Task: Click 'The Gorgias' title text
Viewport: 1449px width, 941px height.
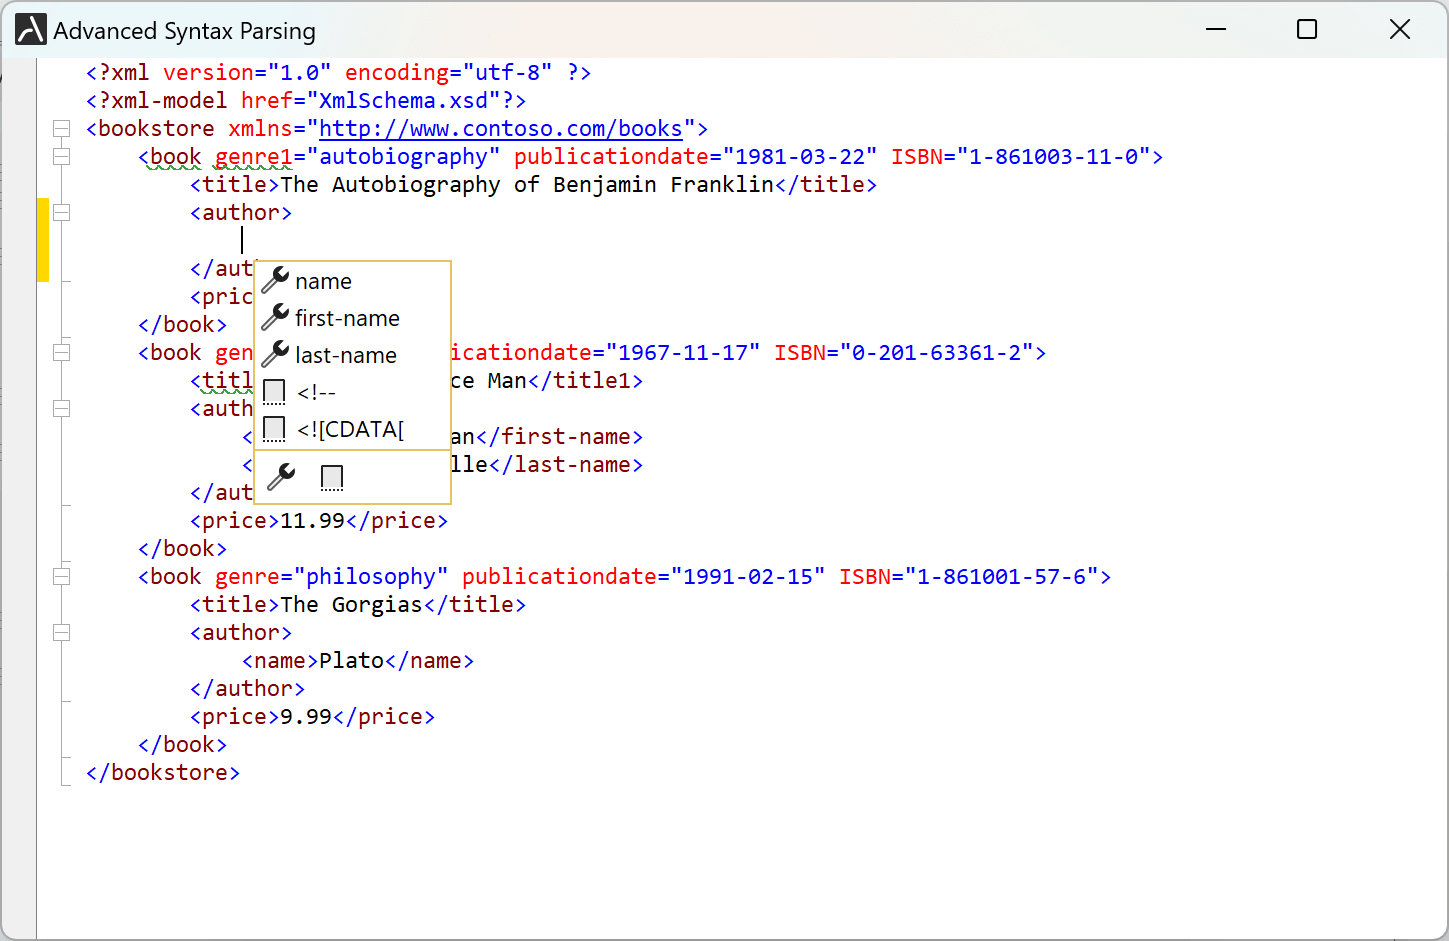Action: click(x=351, y=605)
